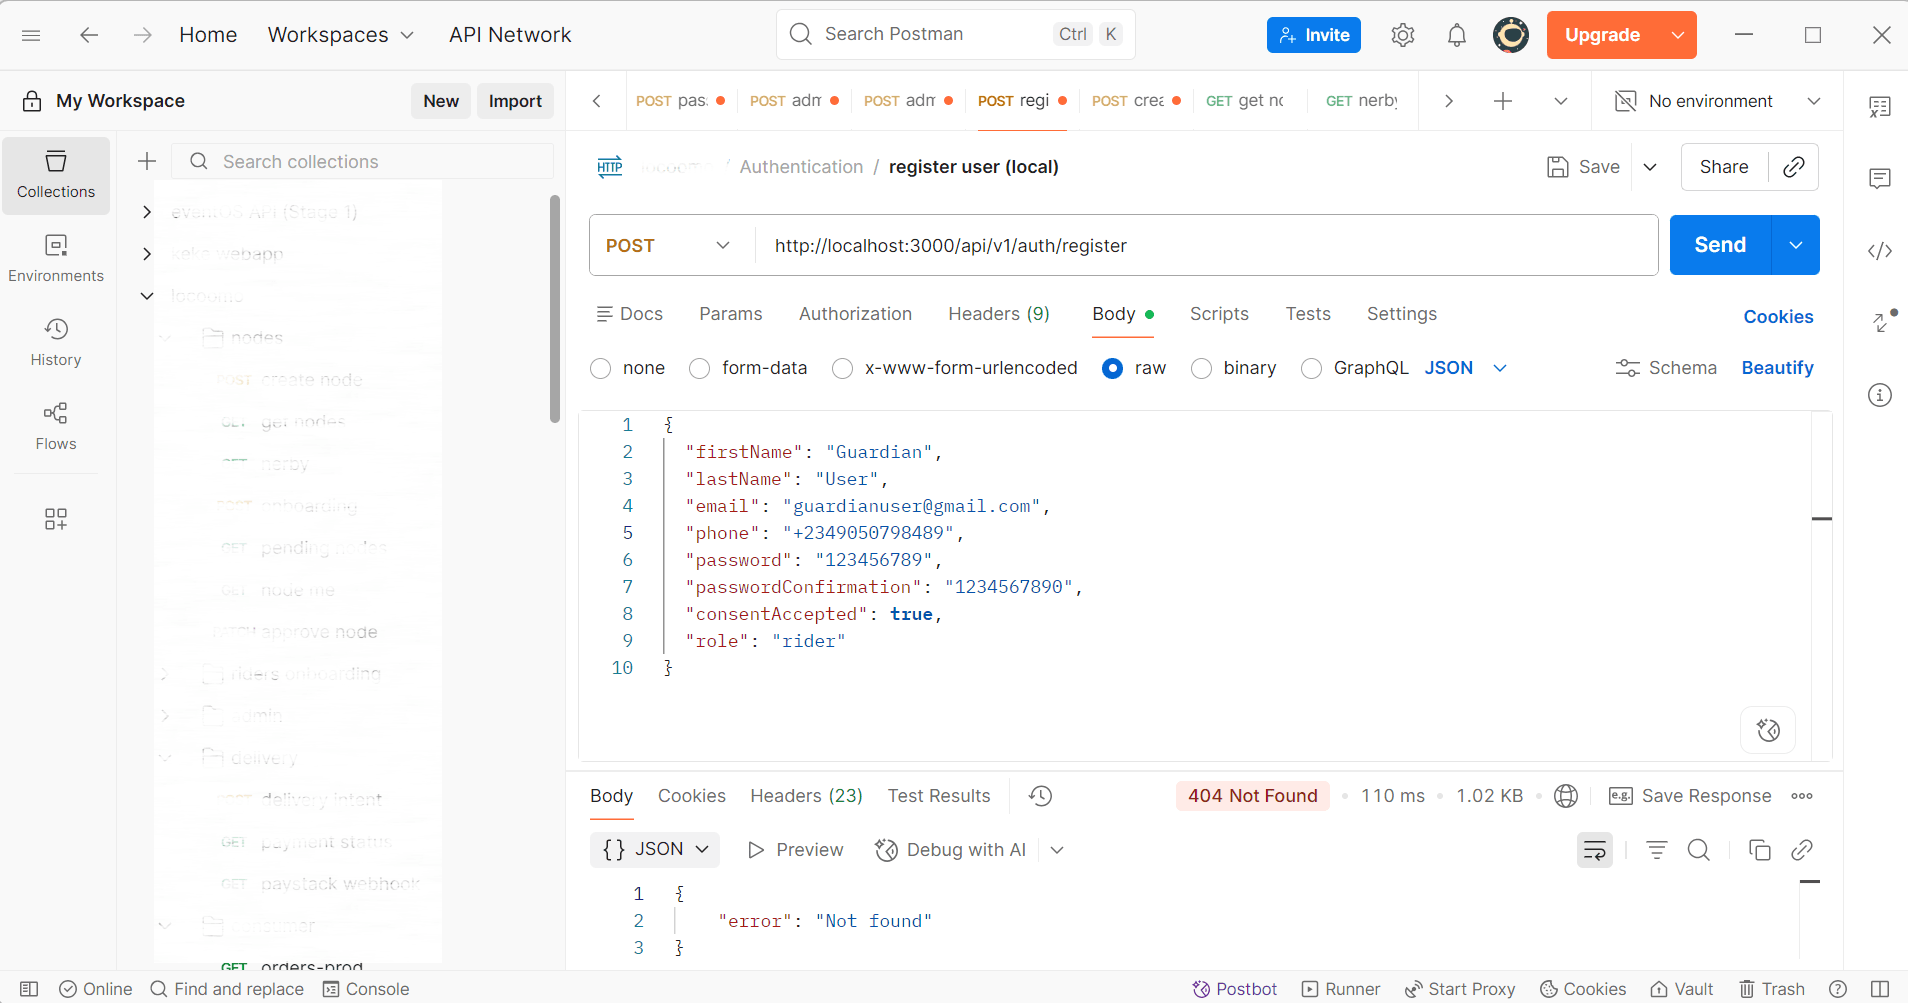Viewport: 1908px width, 1003px height.
Task: Open the comments icon in right sidebar
Action: [1880, 179]
